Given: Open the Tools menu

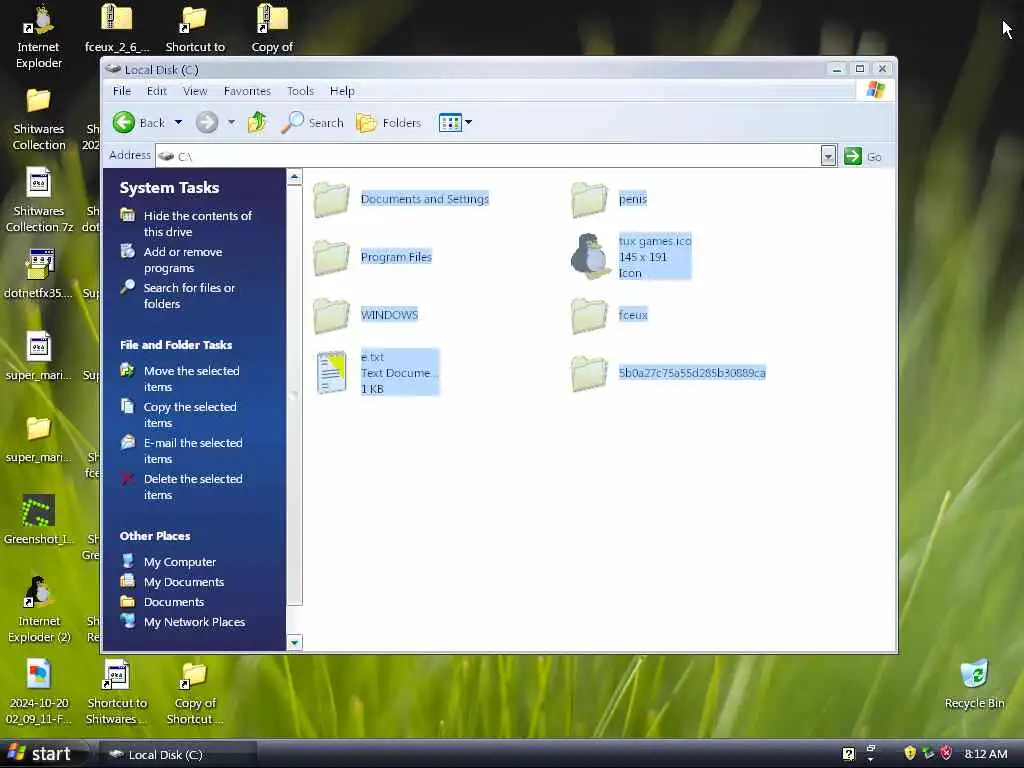Looking at the screenshot, I should pyautogui.click(x=300, y=91).
